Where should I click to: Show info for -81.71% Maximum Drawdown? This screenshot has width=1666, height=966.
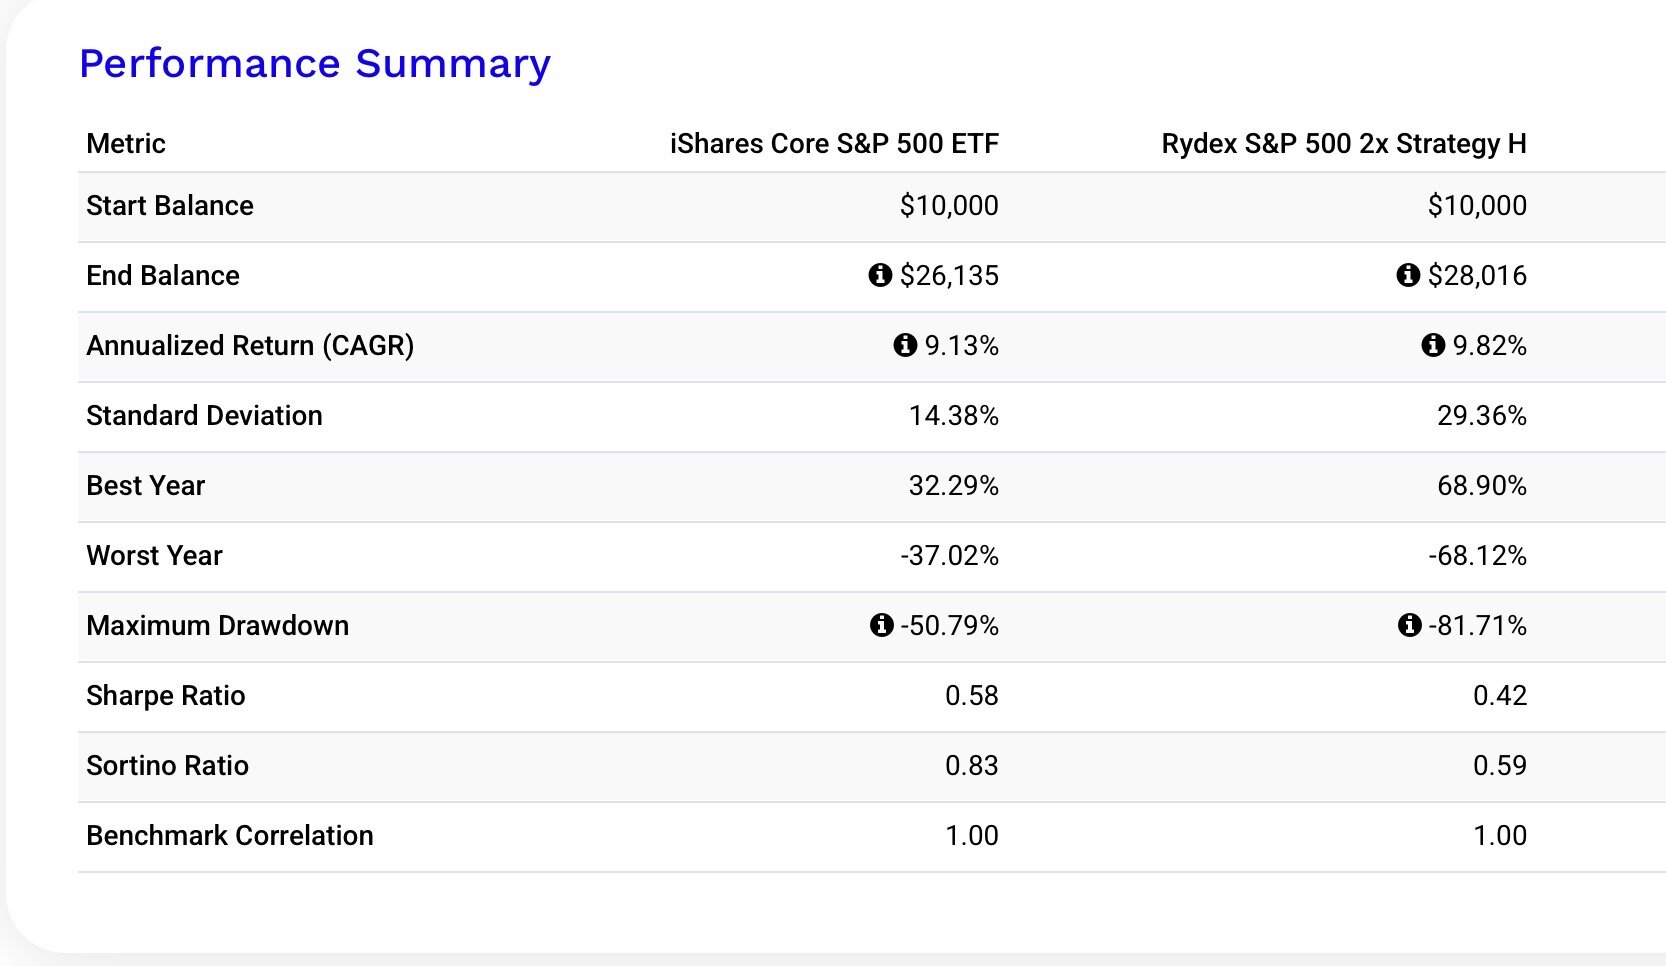(x=1409, y=625)
